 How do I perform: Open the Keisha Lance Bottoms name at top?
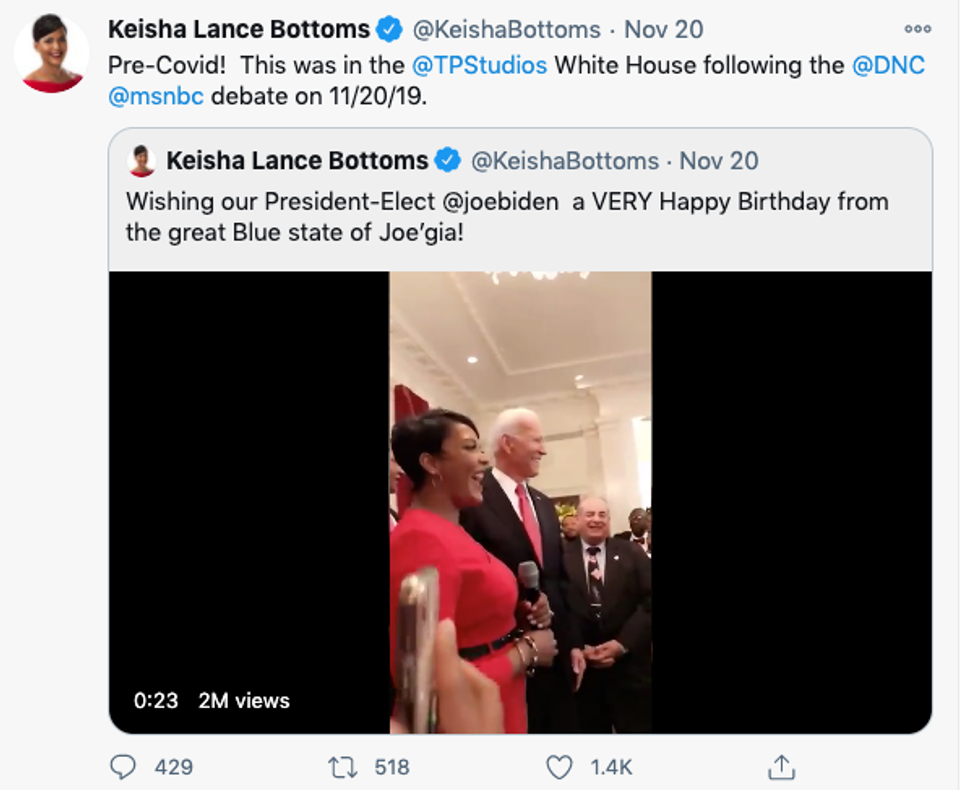click(x=239, y=29)
